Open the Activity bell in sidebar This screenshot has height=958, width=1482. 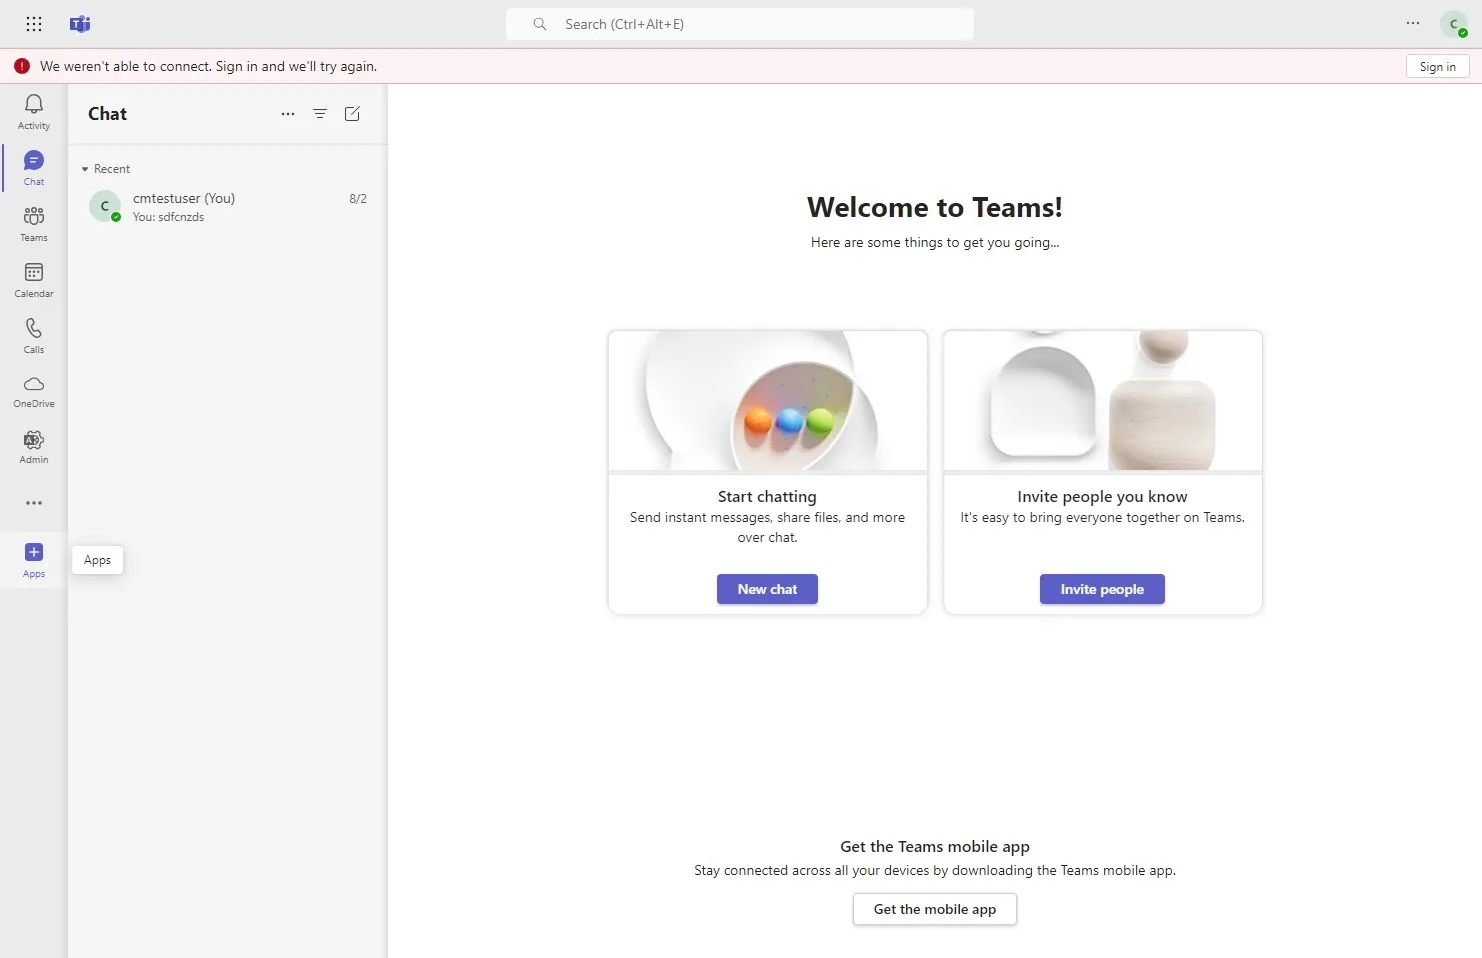tap(34, 112)
